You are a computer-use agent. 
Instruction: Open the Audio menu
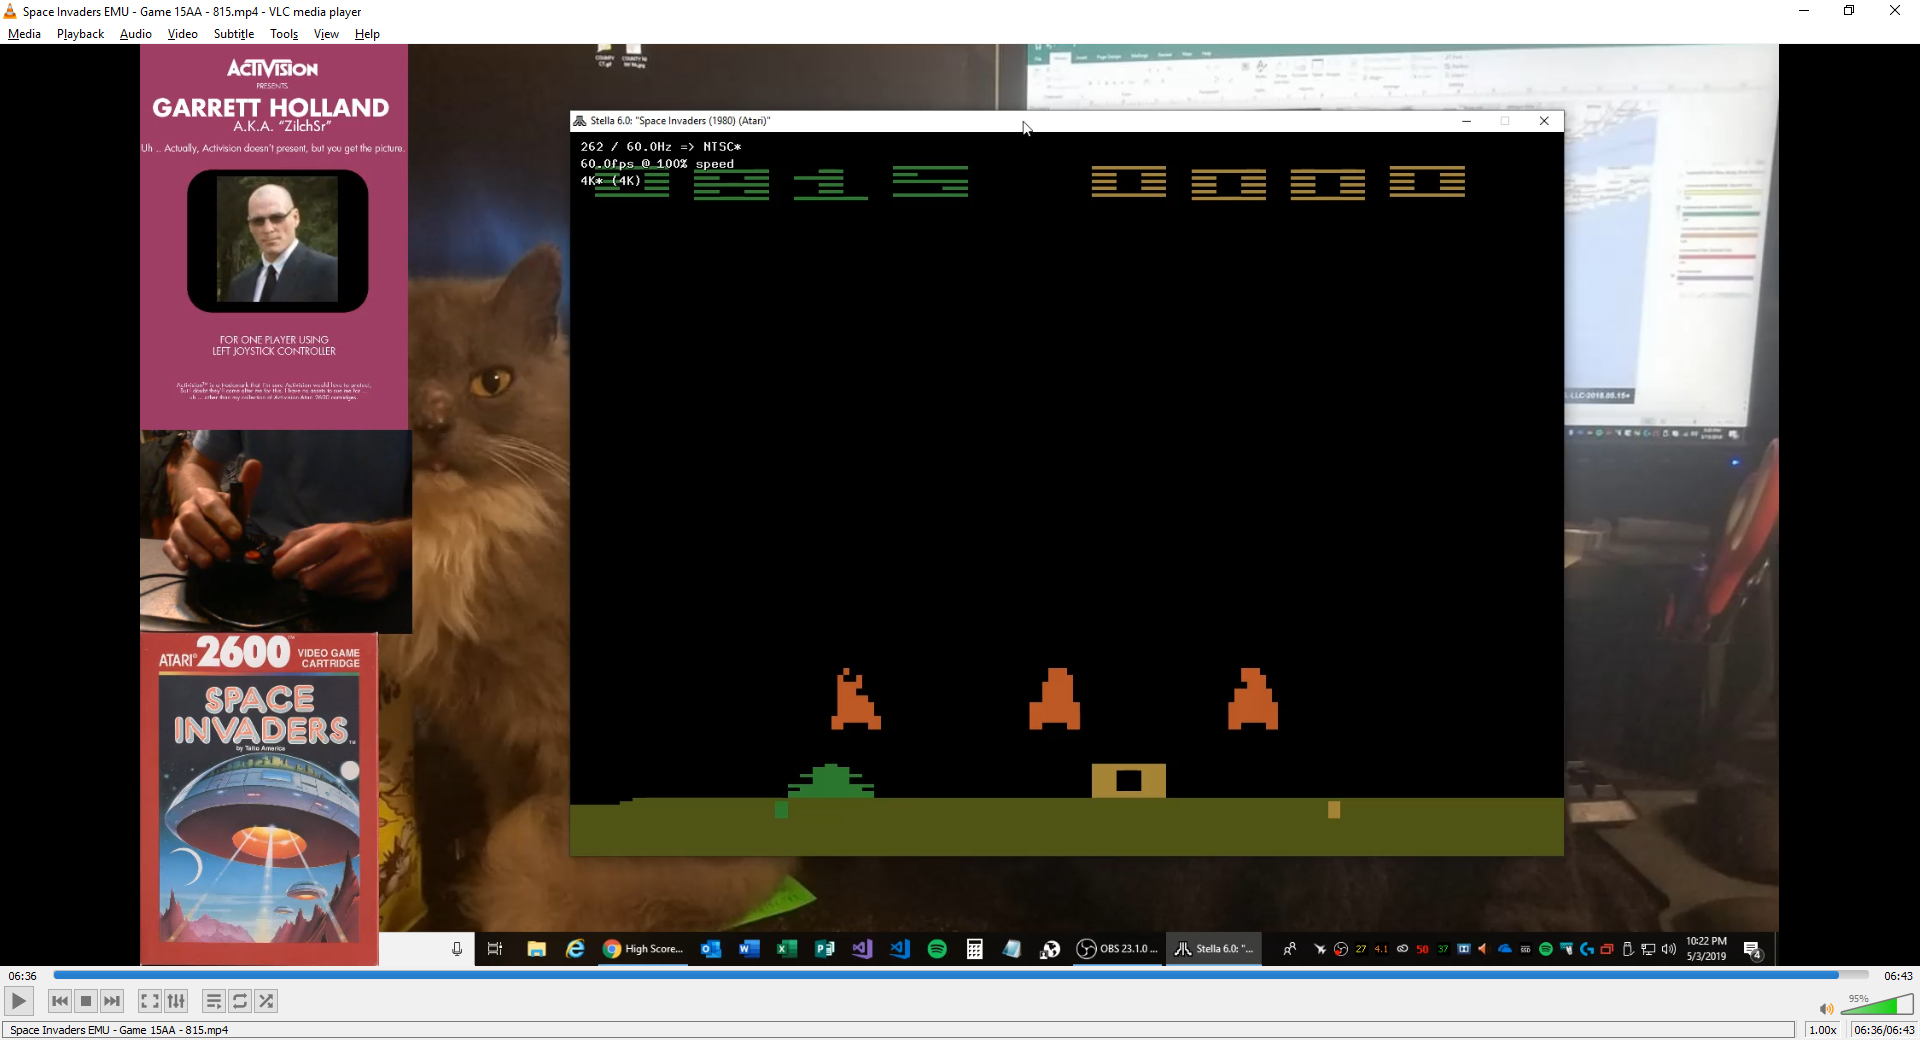tap(135, 34)
